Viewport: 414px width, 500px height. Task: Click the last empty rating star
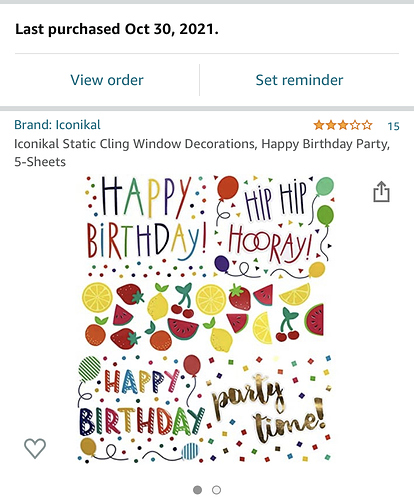(x=367, y=125)
